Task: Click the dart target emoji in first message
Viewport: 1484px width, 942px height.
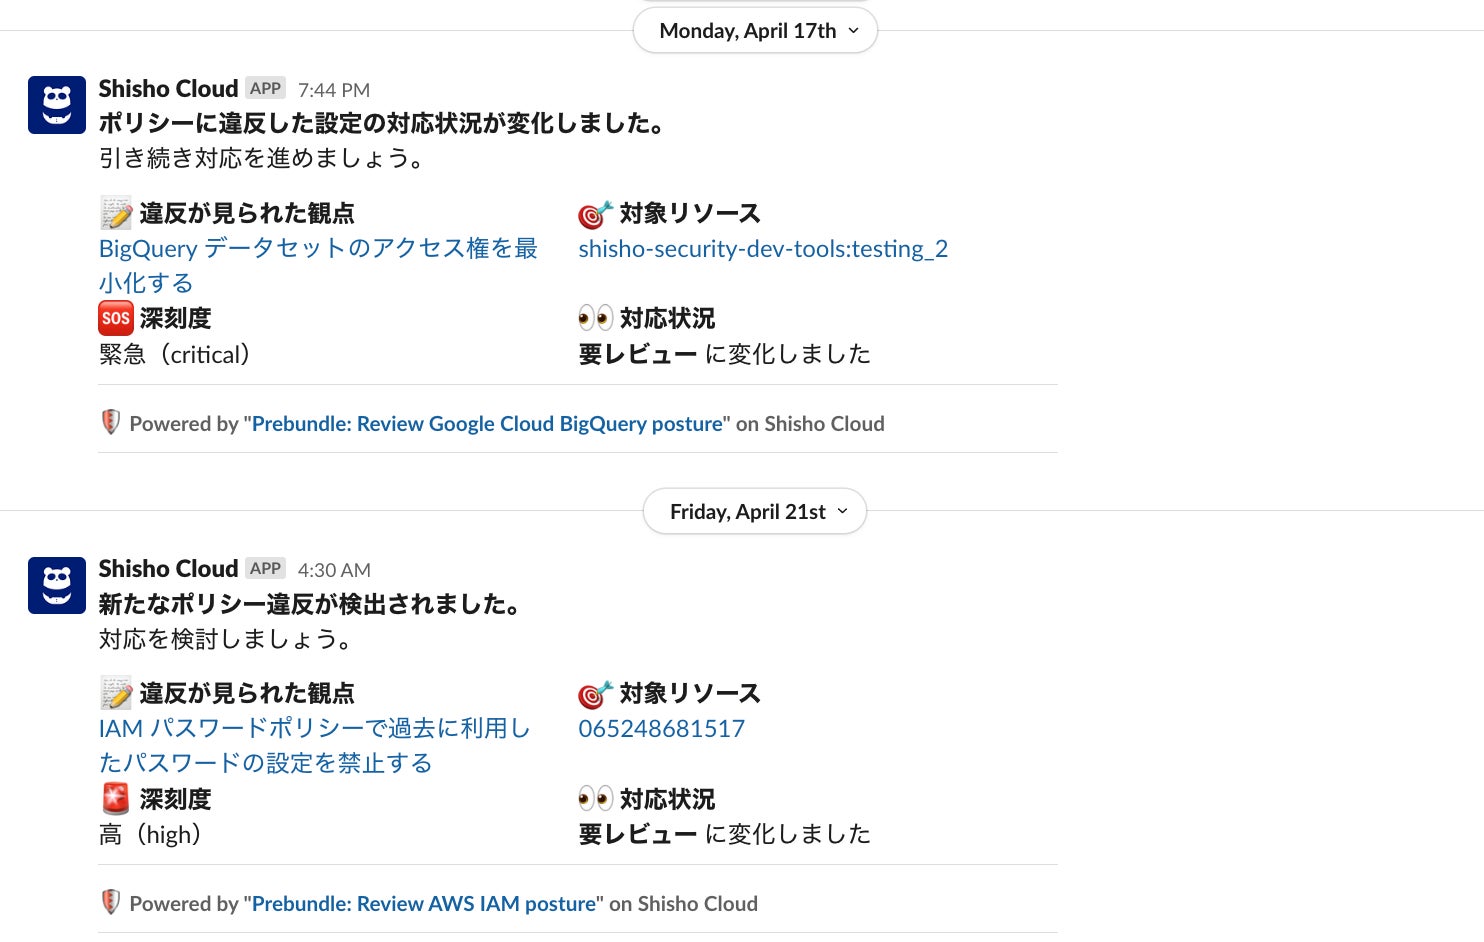Action: tap(595, 214)
